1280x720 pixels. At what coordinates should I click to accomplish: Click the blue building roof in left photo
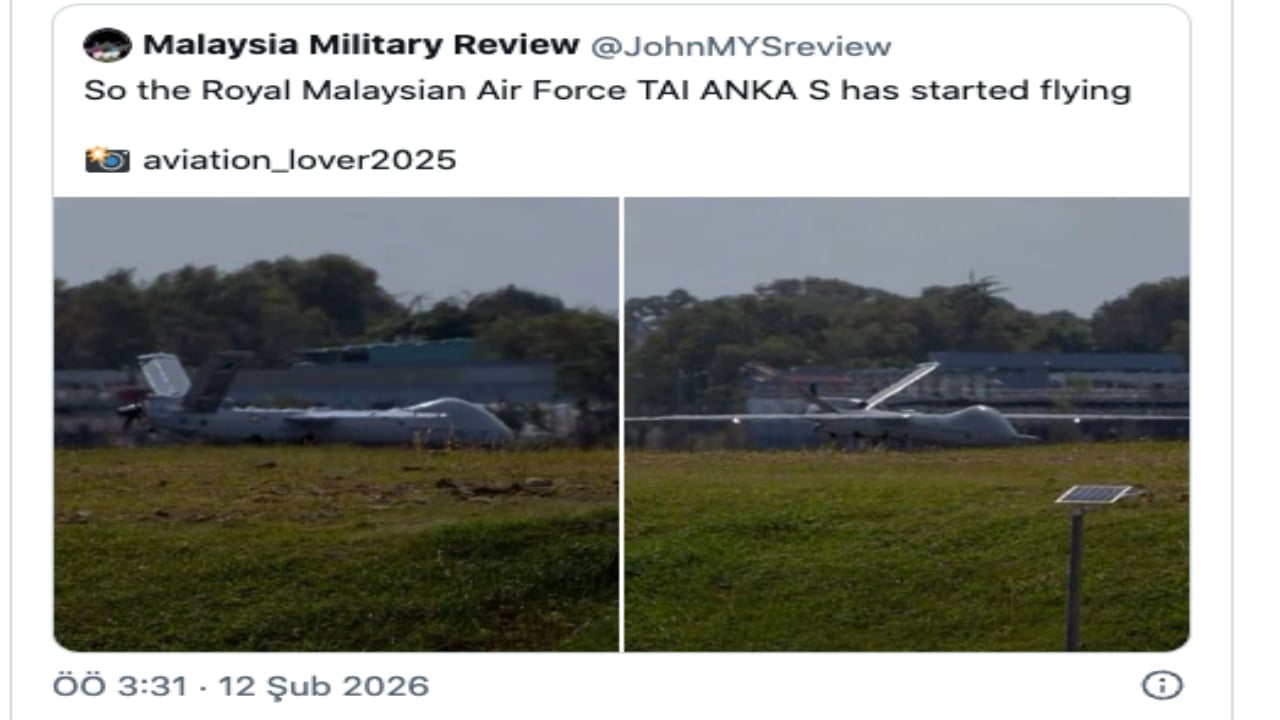388,351
